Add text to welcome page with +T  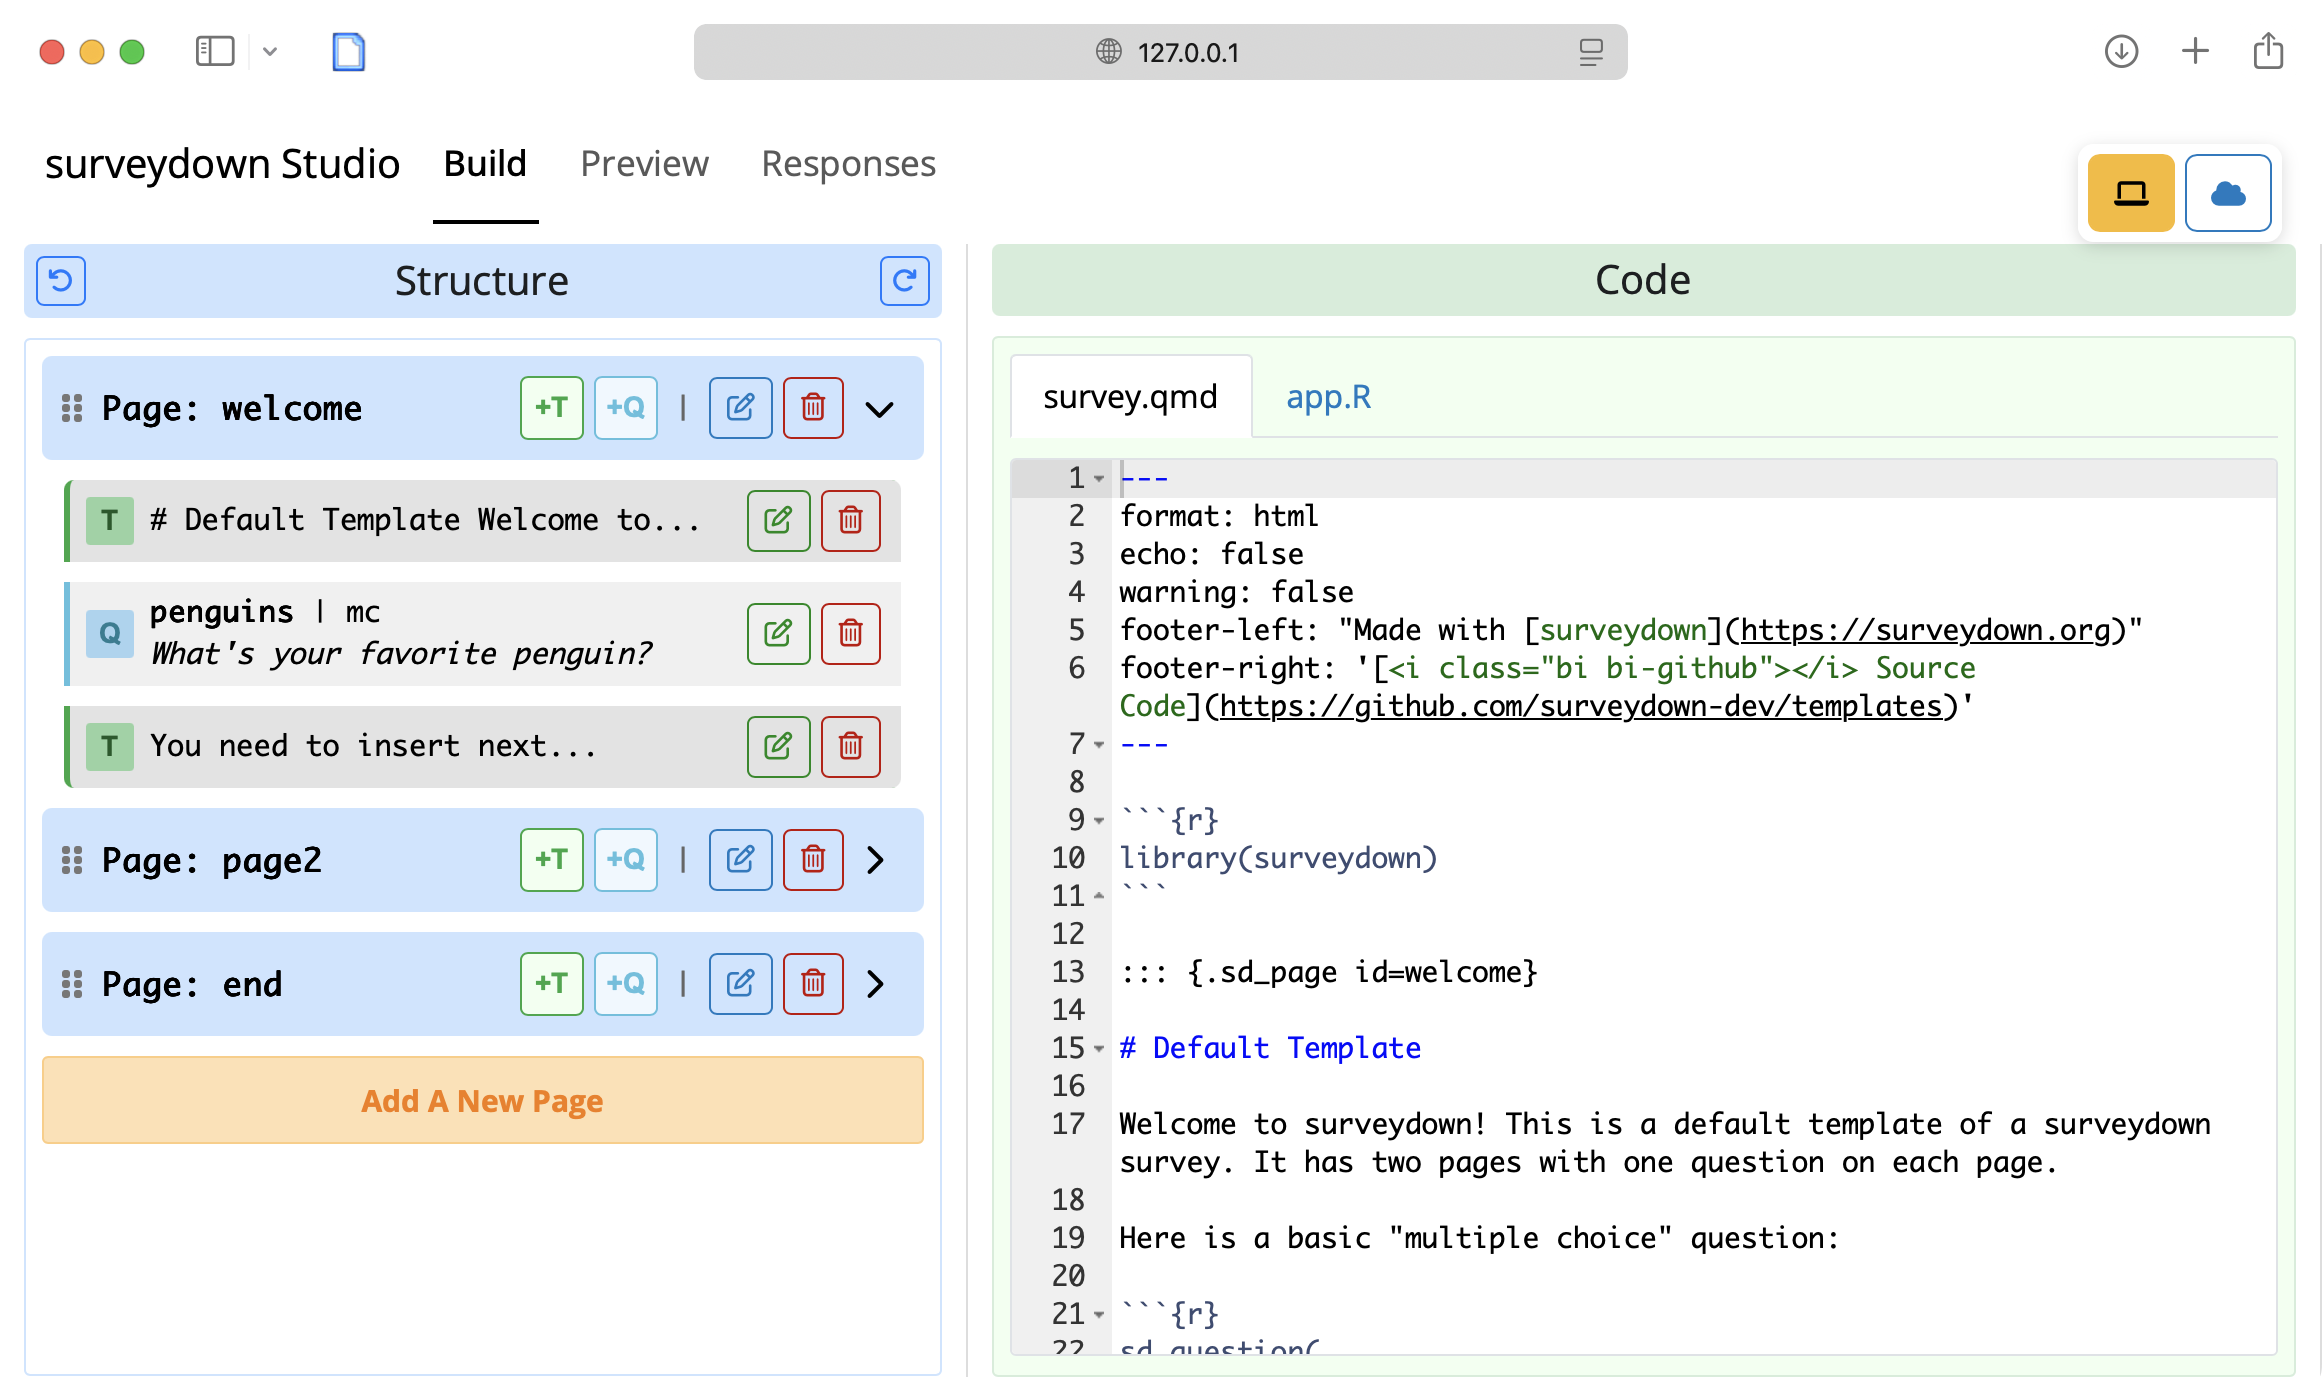(x=551, y=408)
